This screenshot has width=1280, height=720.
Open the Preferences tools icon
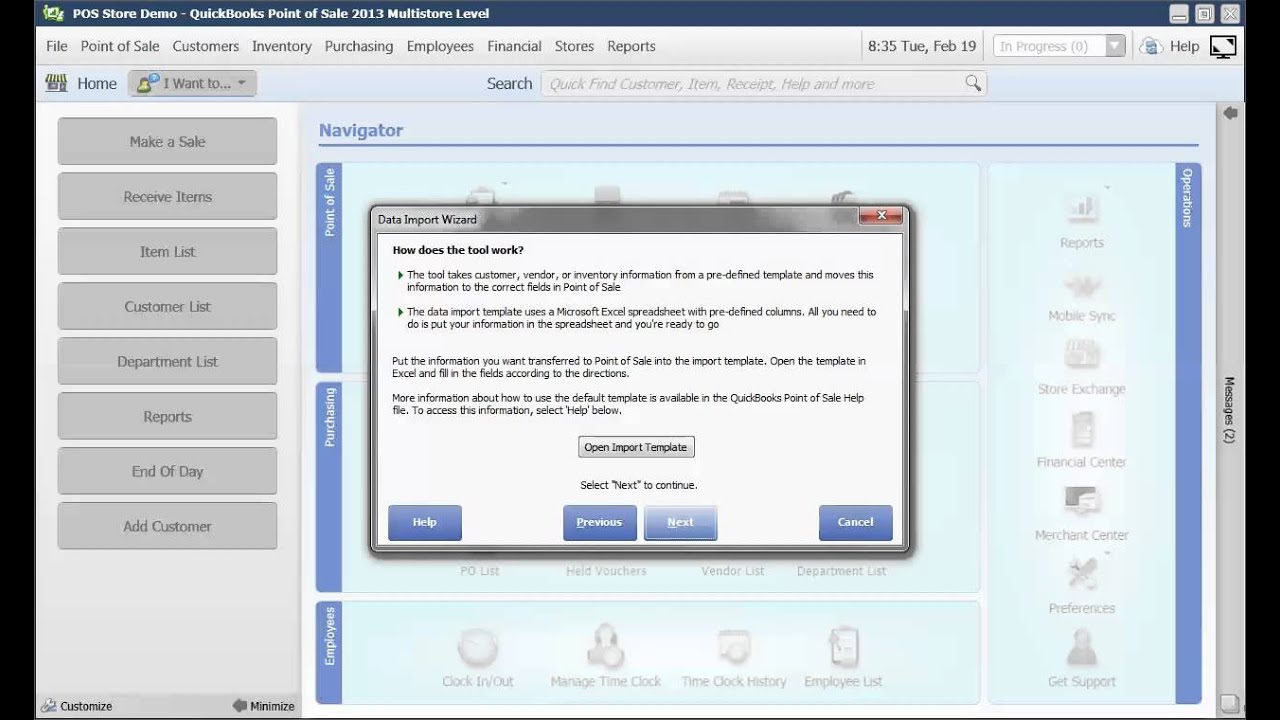click(x=1082, y=574)
